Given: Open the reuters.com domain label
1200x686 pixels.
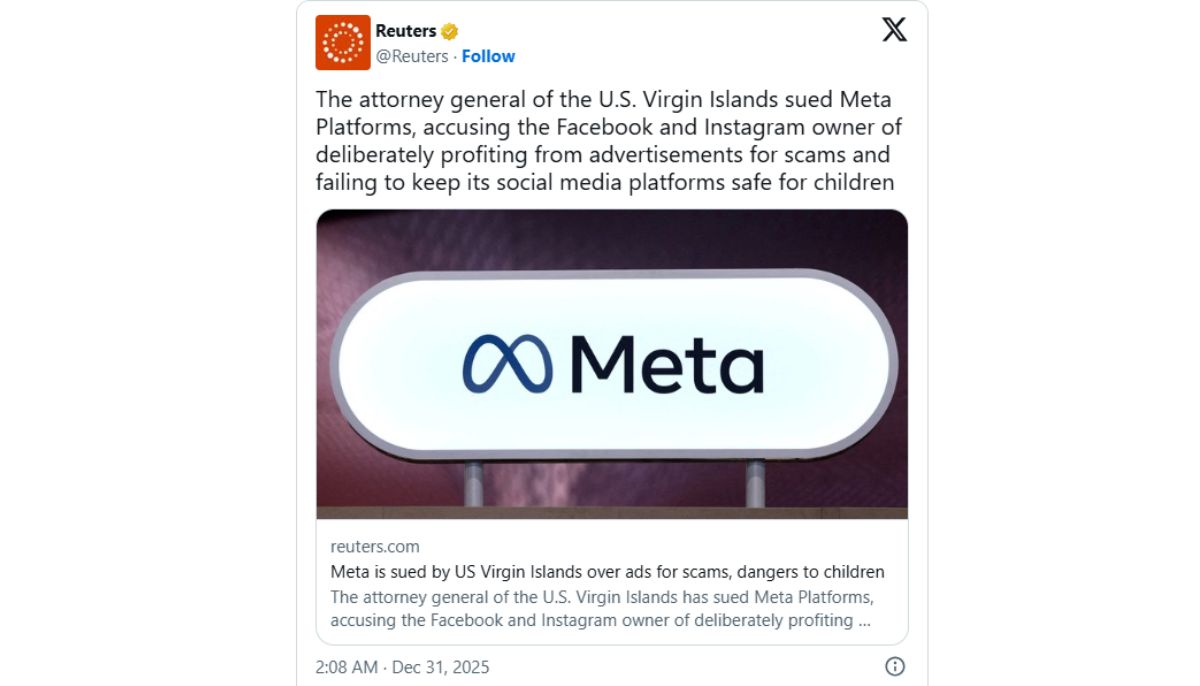Looking at the screenshot, I should tap(375, 546).
